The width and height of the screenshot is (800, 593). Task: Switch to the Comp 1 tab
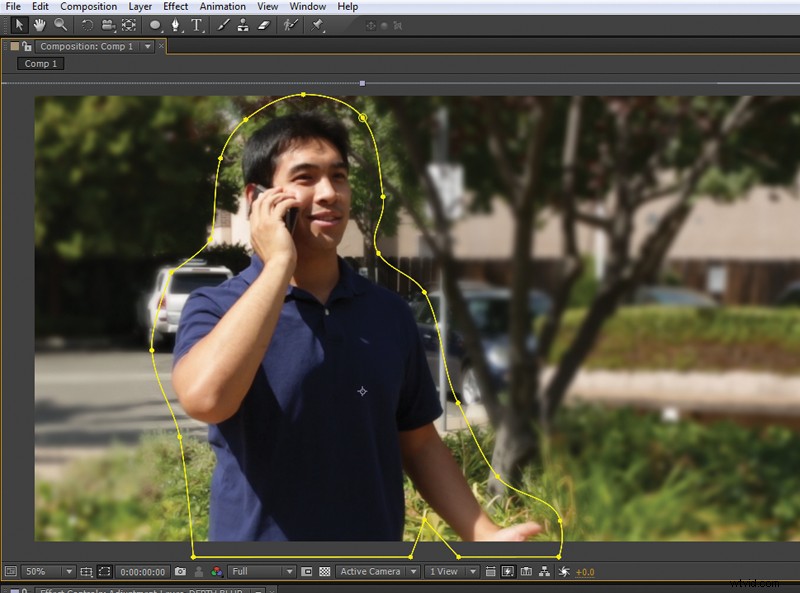38,63
